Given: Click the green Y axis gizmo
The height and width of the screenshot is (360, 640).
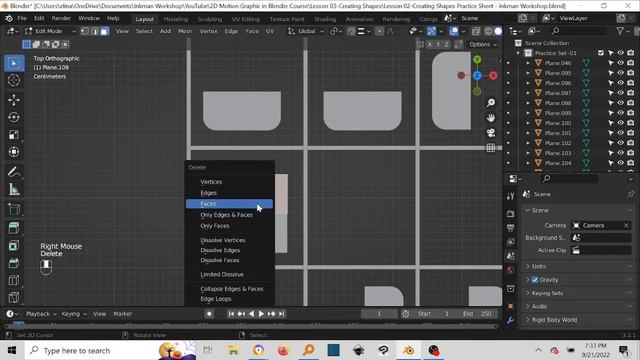Looking at the screenshot, I should pyautogui.click(x=477, y=60).
